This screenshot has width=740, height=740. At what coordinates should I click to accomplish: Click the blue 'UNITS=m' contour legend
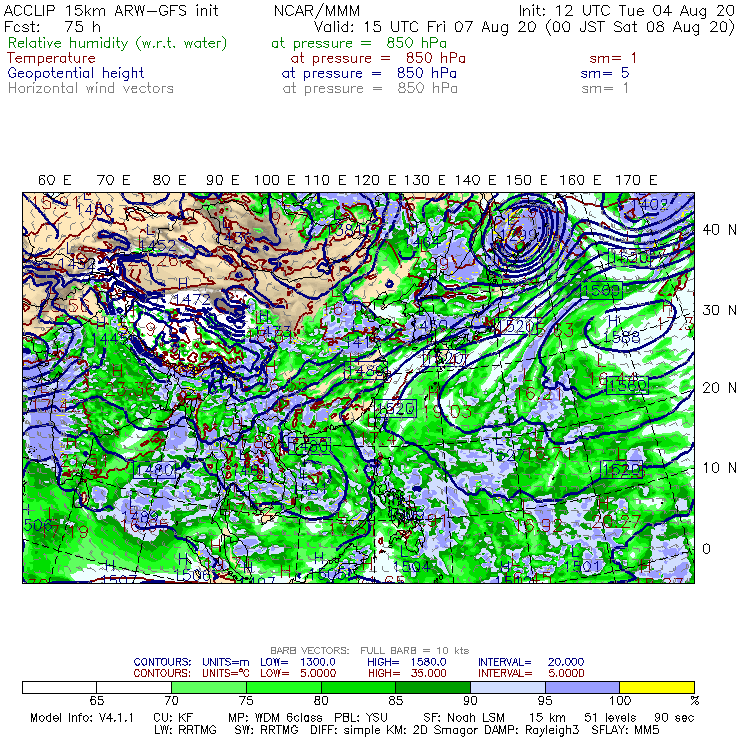click(x=226, y=662)
